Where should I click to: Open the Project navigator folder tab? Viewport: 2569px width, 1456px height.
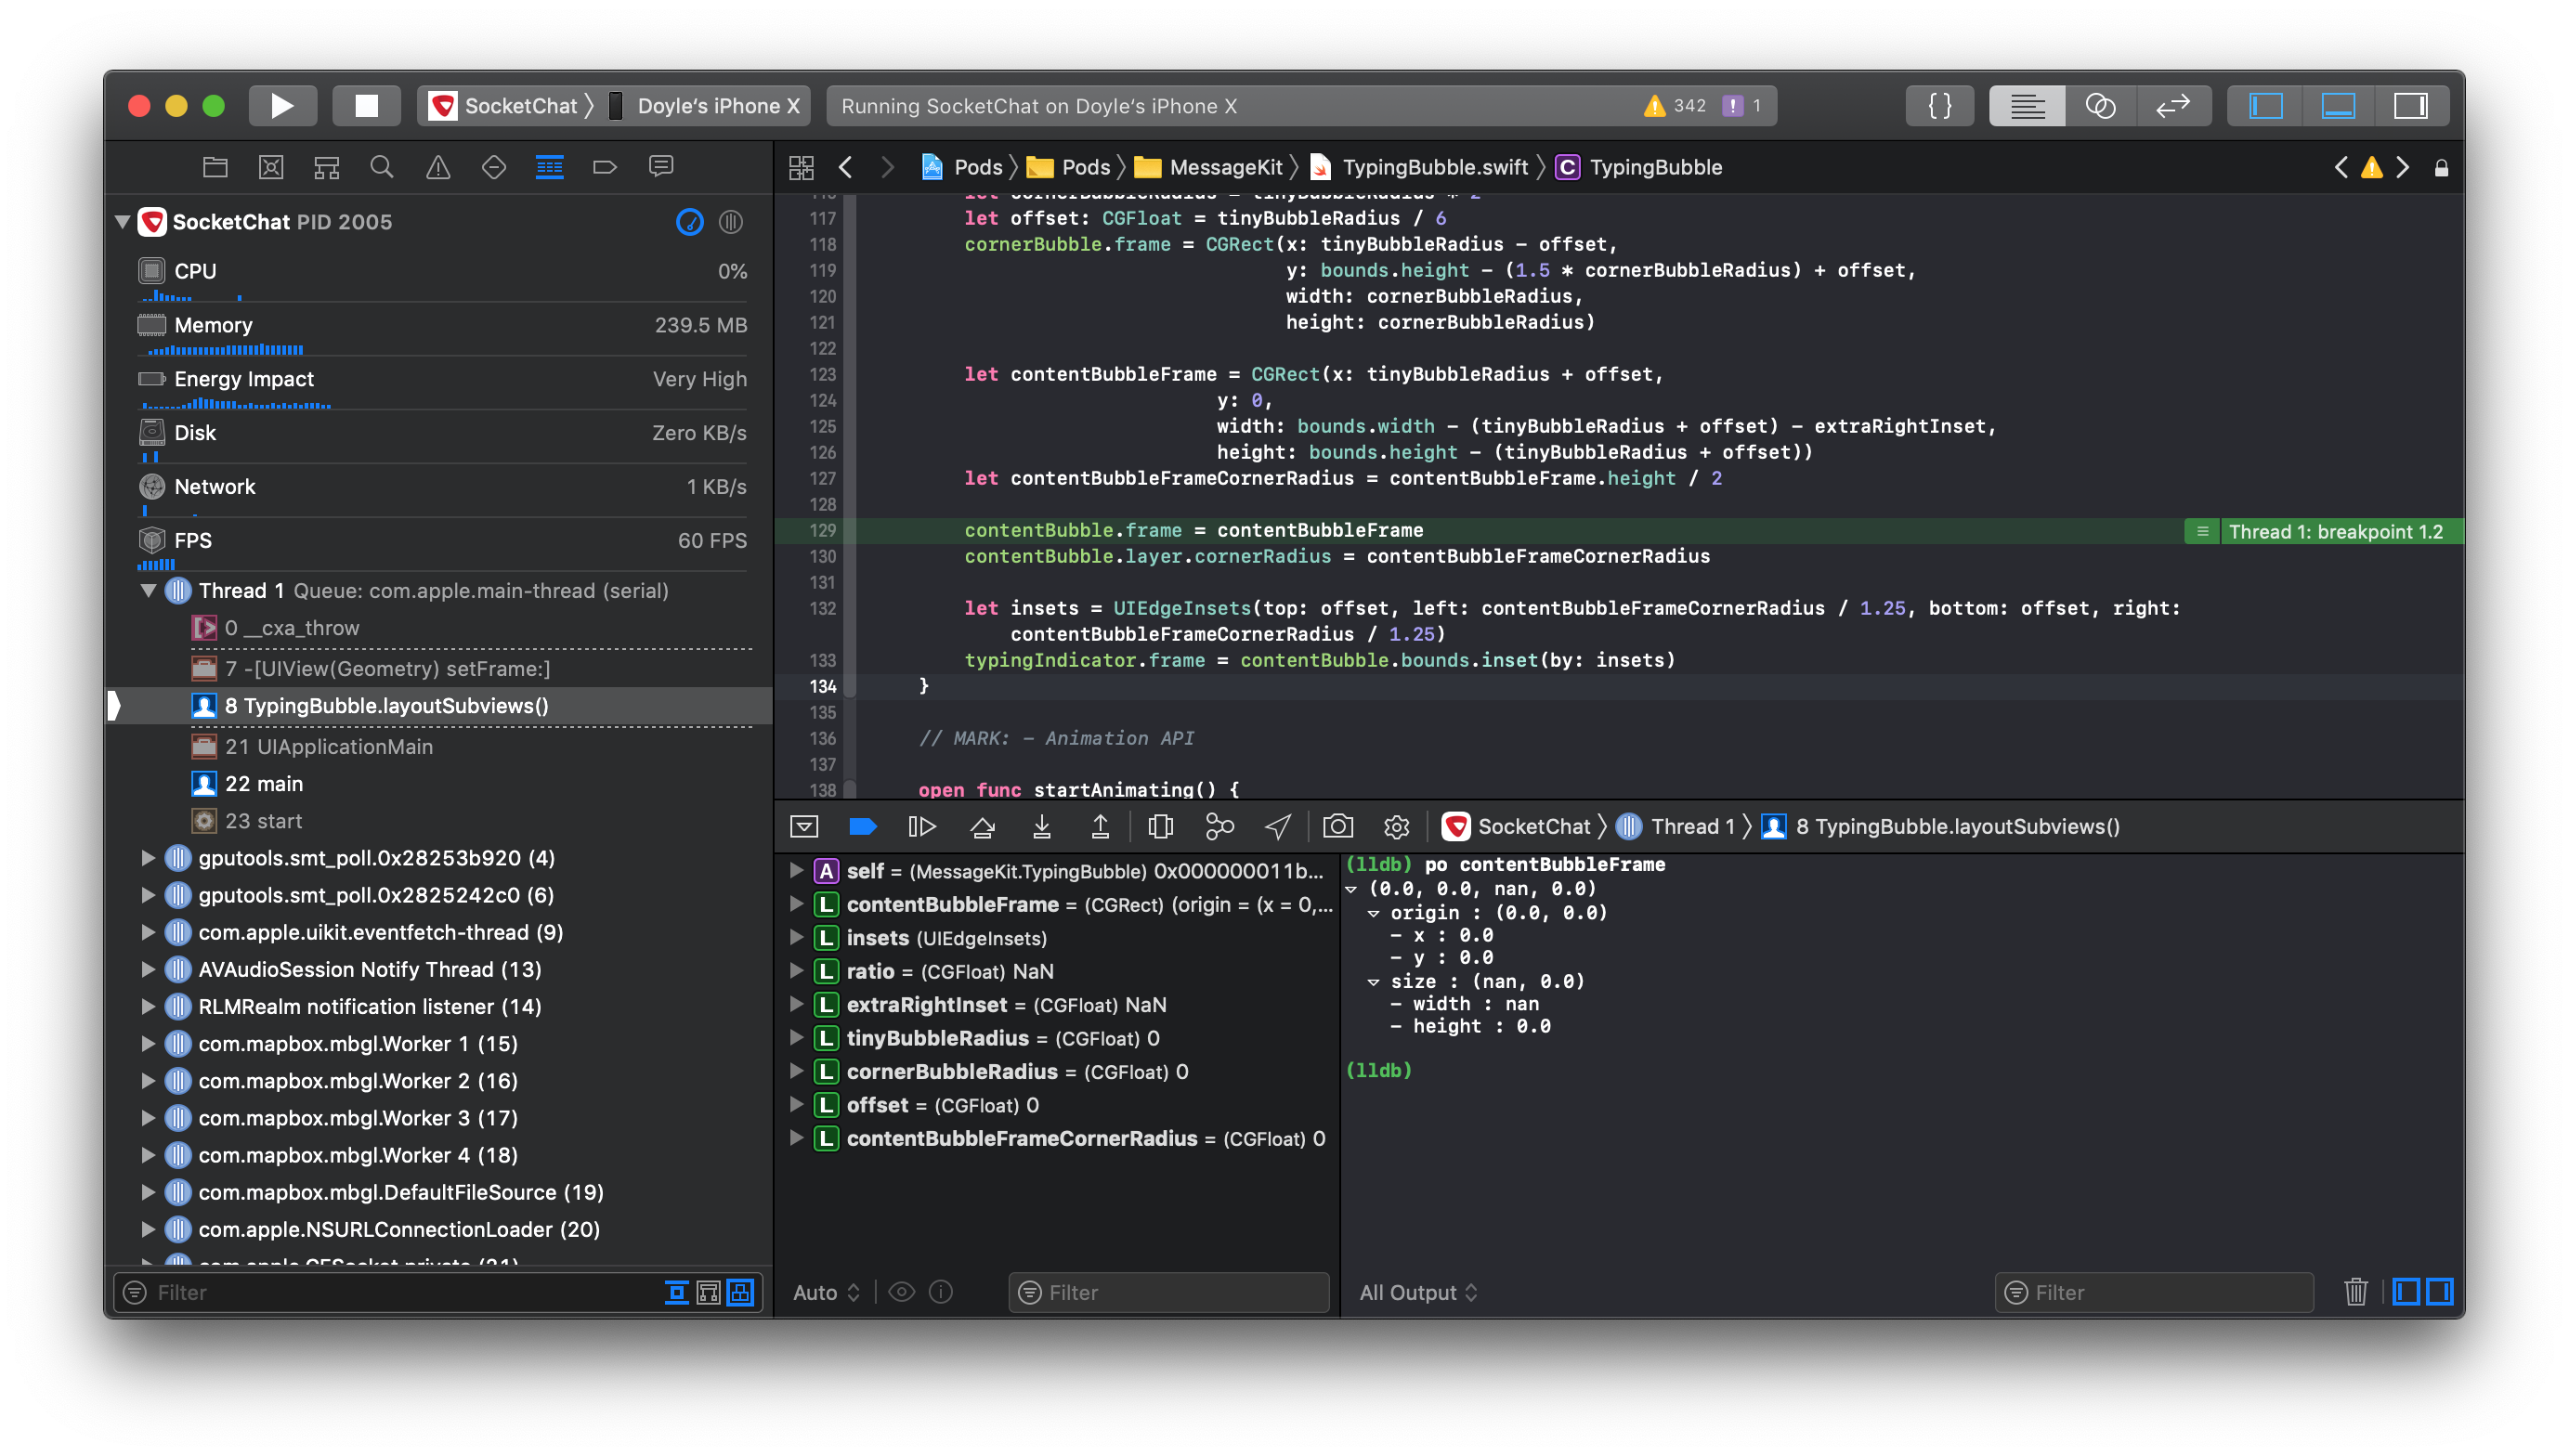click(215, 167)
